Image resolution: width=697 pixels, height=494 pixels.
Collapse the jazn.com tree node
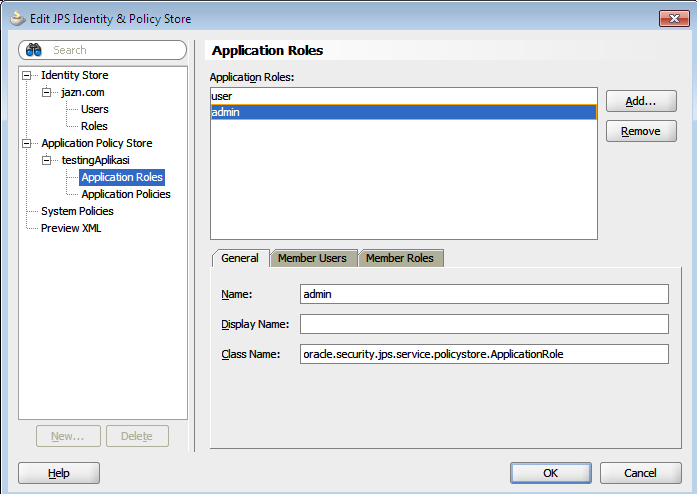click(47, 92)
